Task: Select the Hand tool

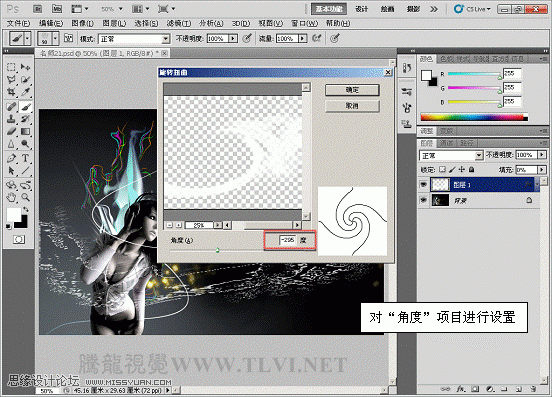Action: point(11,197)
